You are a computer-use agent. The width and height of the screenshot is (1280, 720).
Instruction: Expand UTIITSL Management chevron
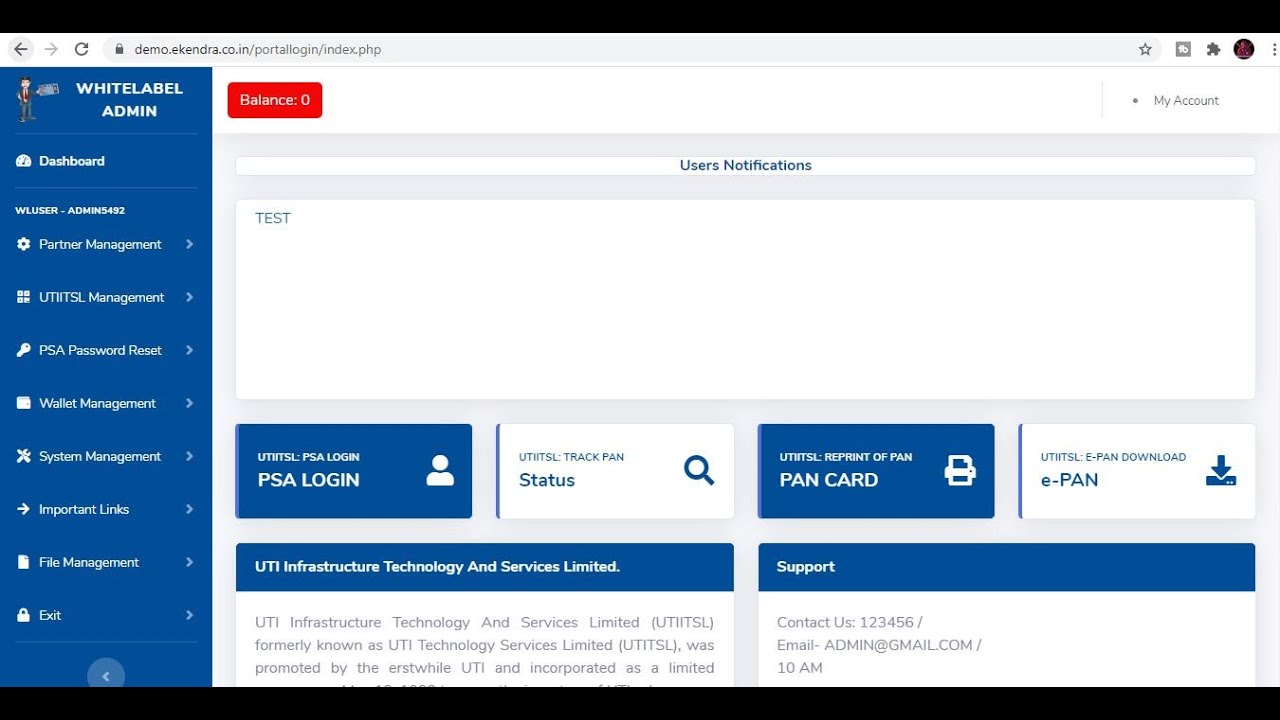click(189, 297)
